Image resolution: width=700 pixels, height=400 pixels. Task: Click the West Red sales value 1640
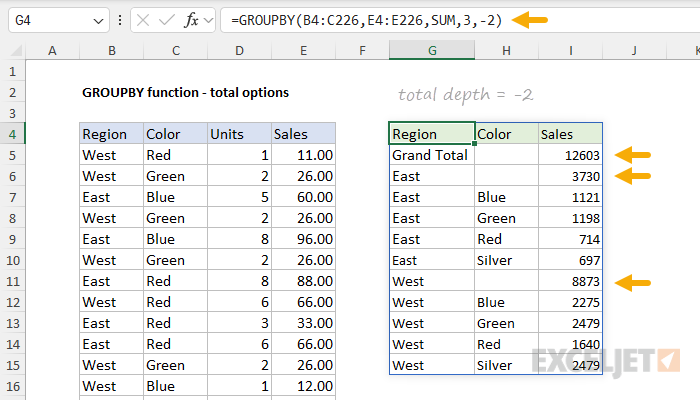[571, 344]
